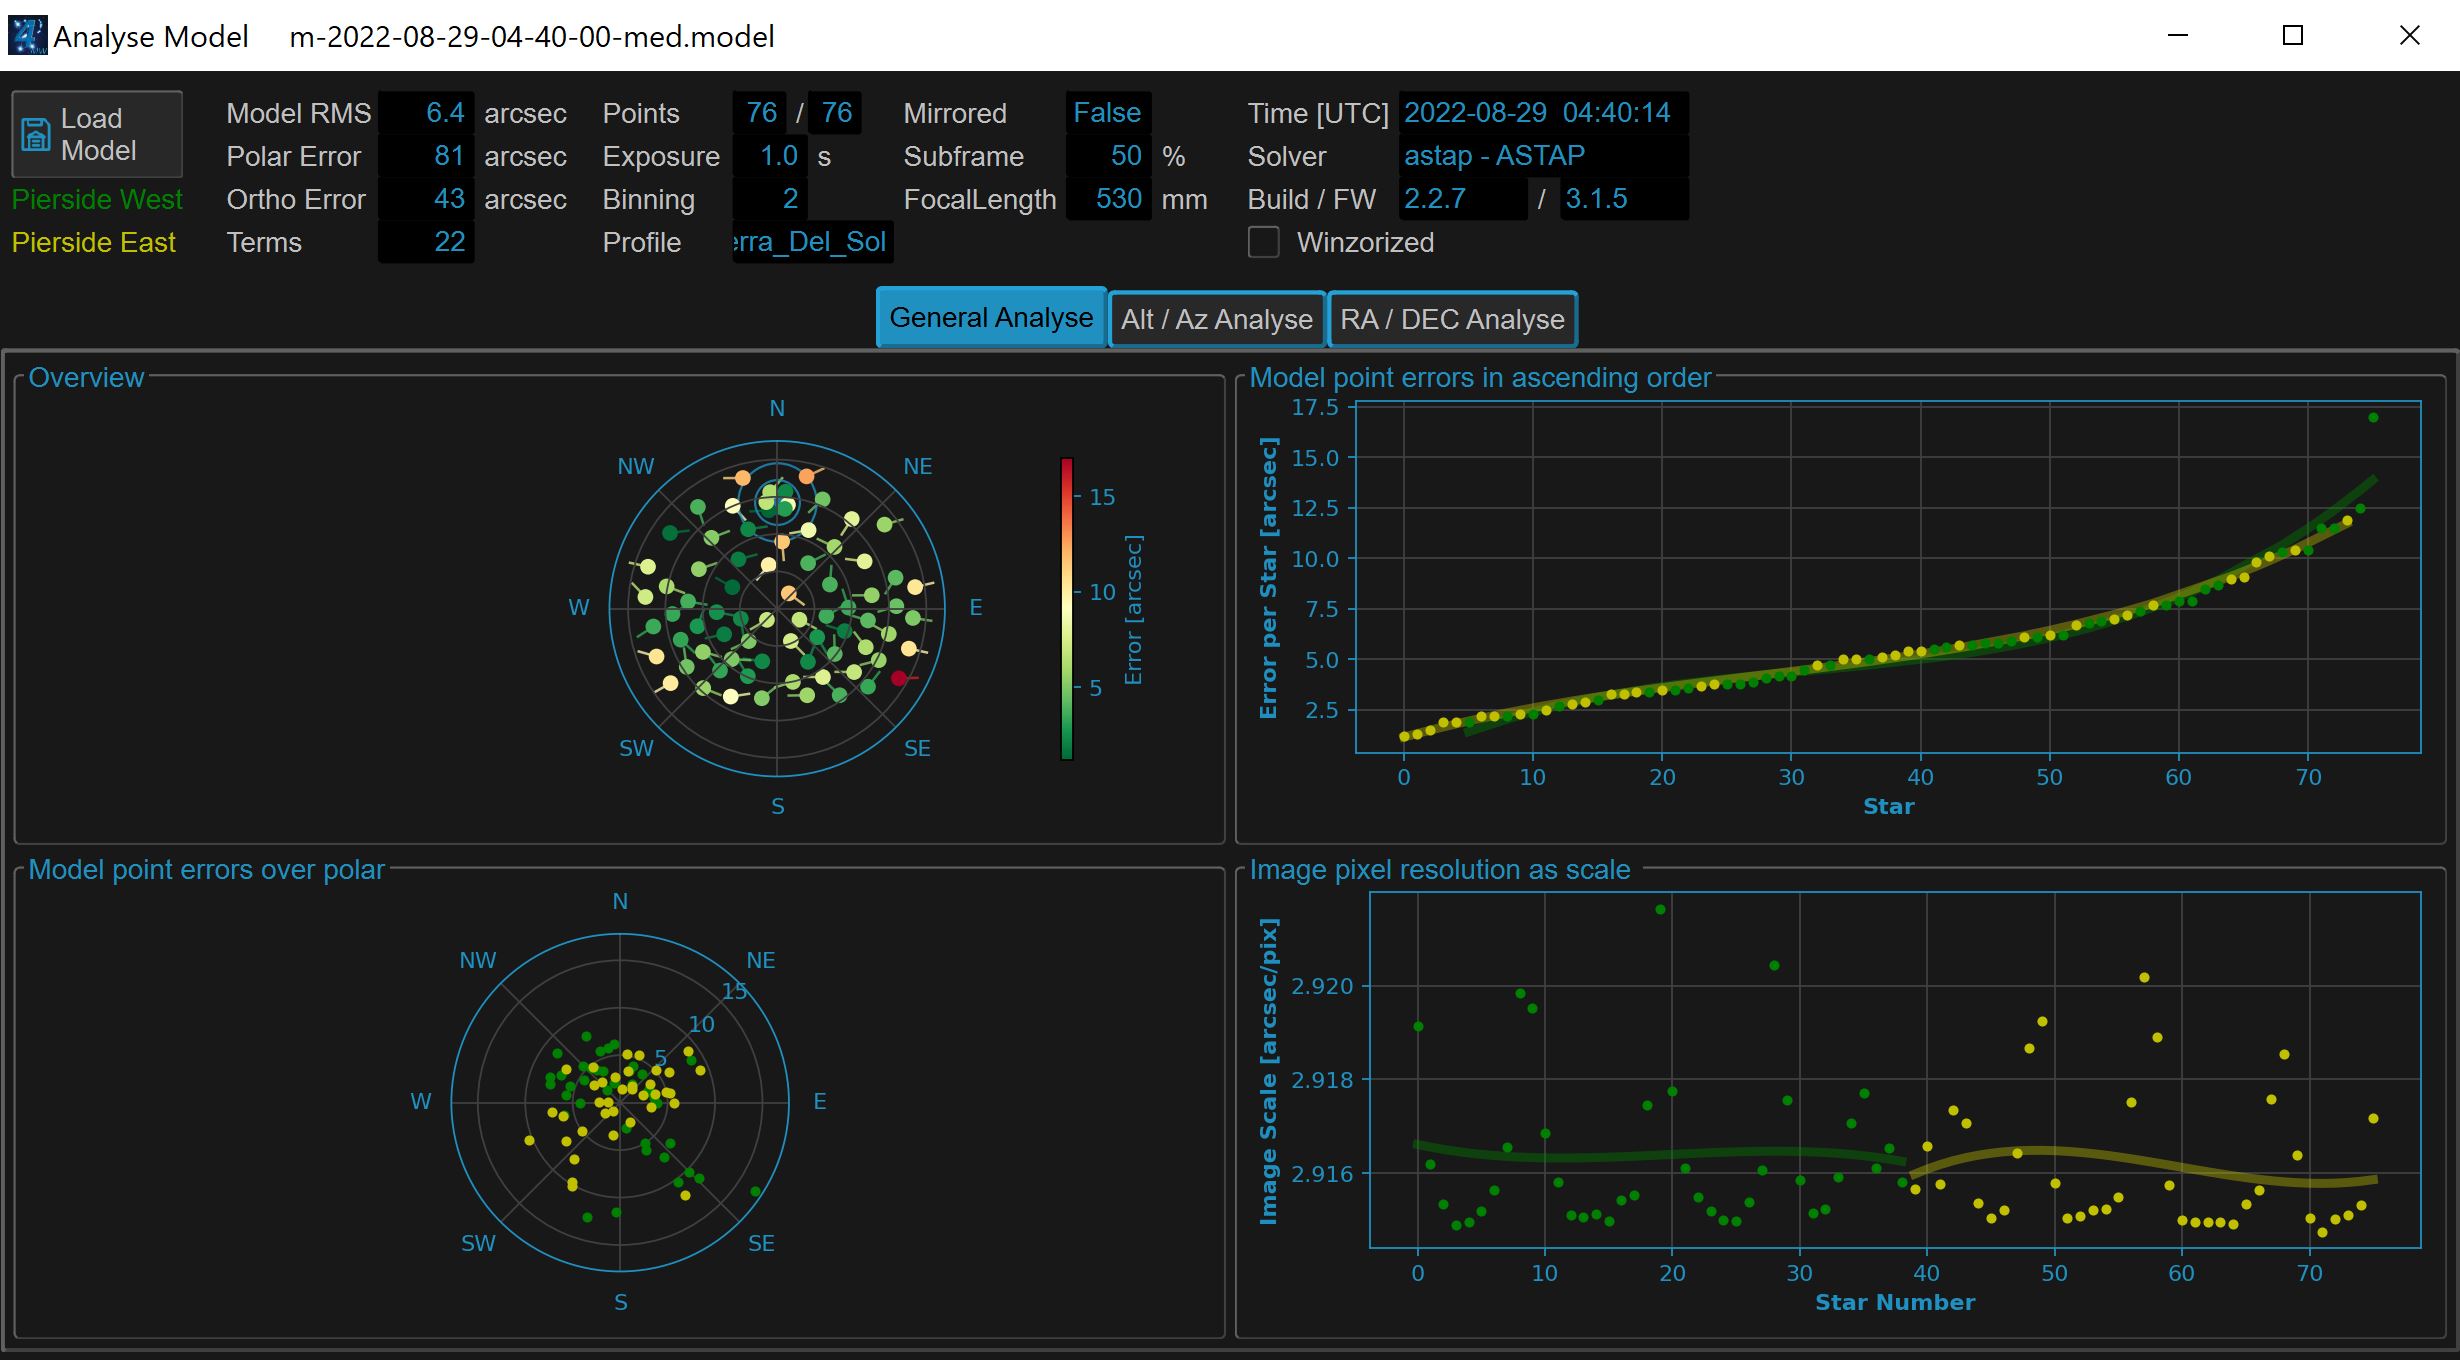Select Pierside West highlighting
Viewport: 2460px width, 1360px height.
point(96,199)
